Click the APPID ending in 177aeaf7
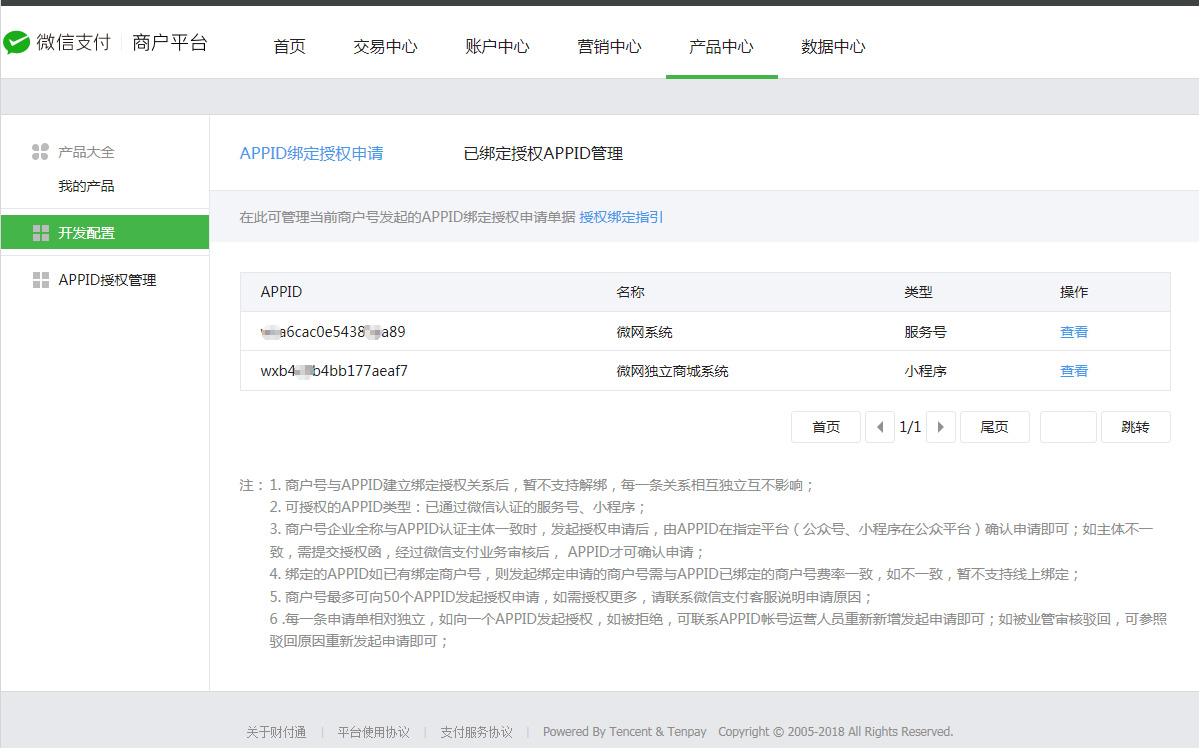 tap(334, 371)
